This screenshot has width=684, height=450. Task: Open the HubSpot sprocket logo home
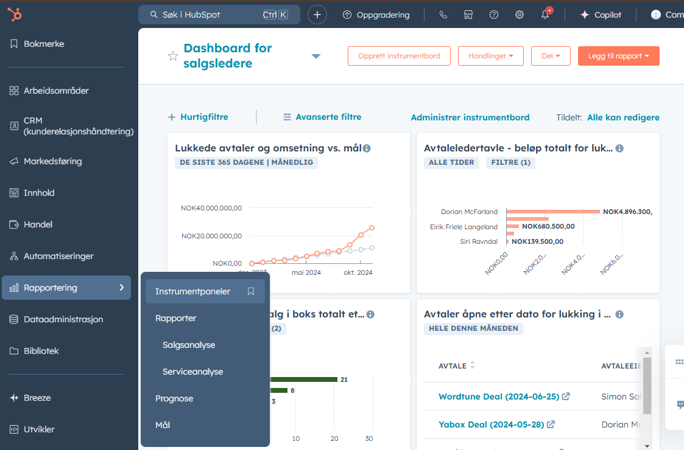pyautogui.click(x=14, y=14)
